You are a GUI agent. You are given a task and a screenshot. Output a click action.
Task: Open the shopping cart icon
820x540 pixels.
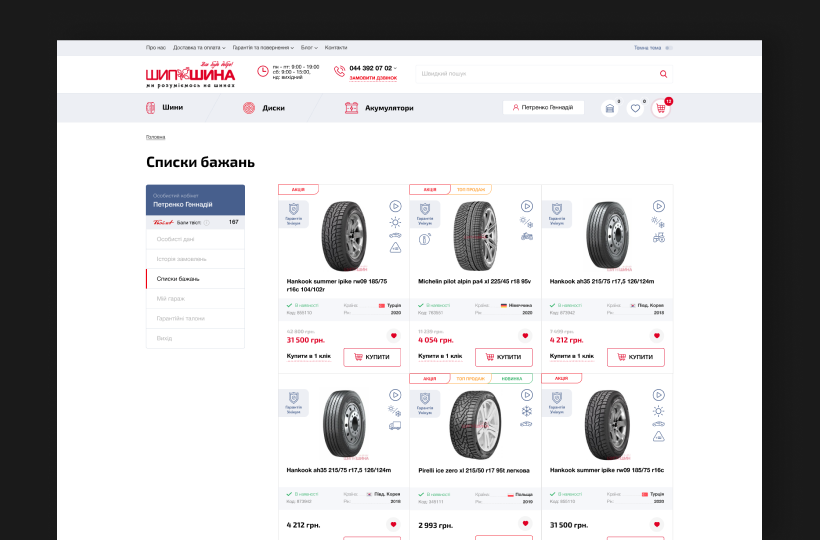click(660, 108)
